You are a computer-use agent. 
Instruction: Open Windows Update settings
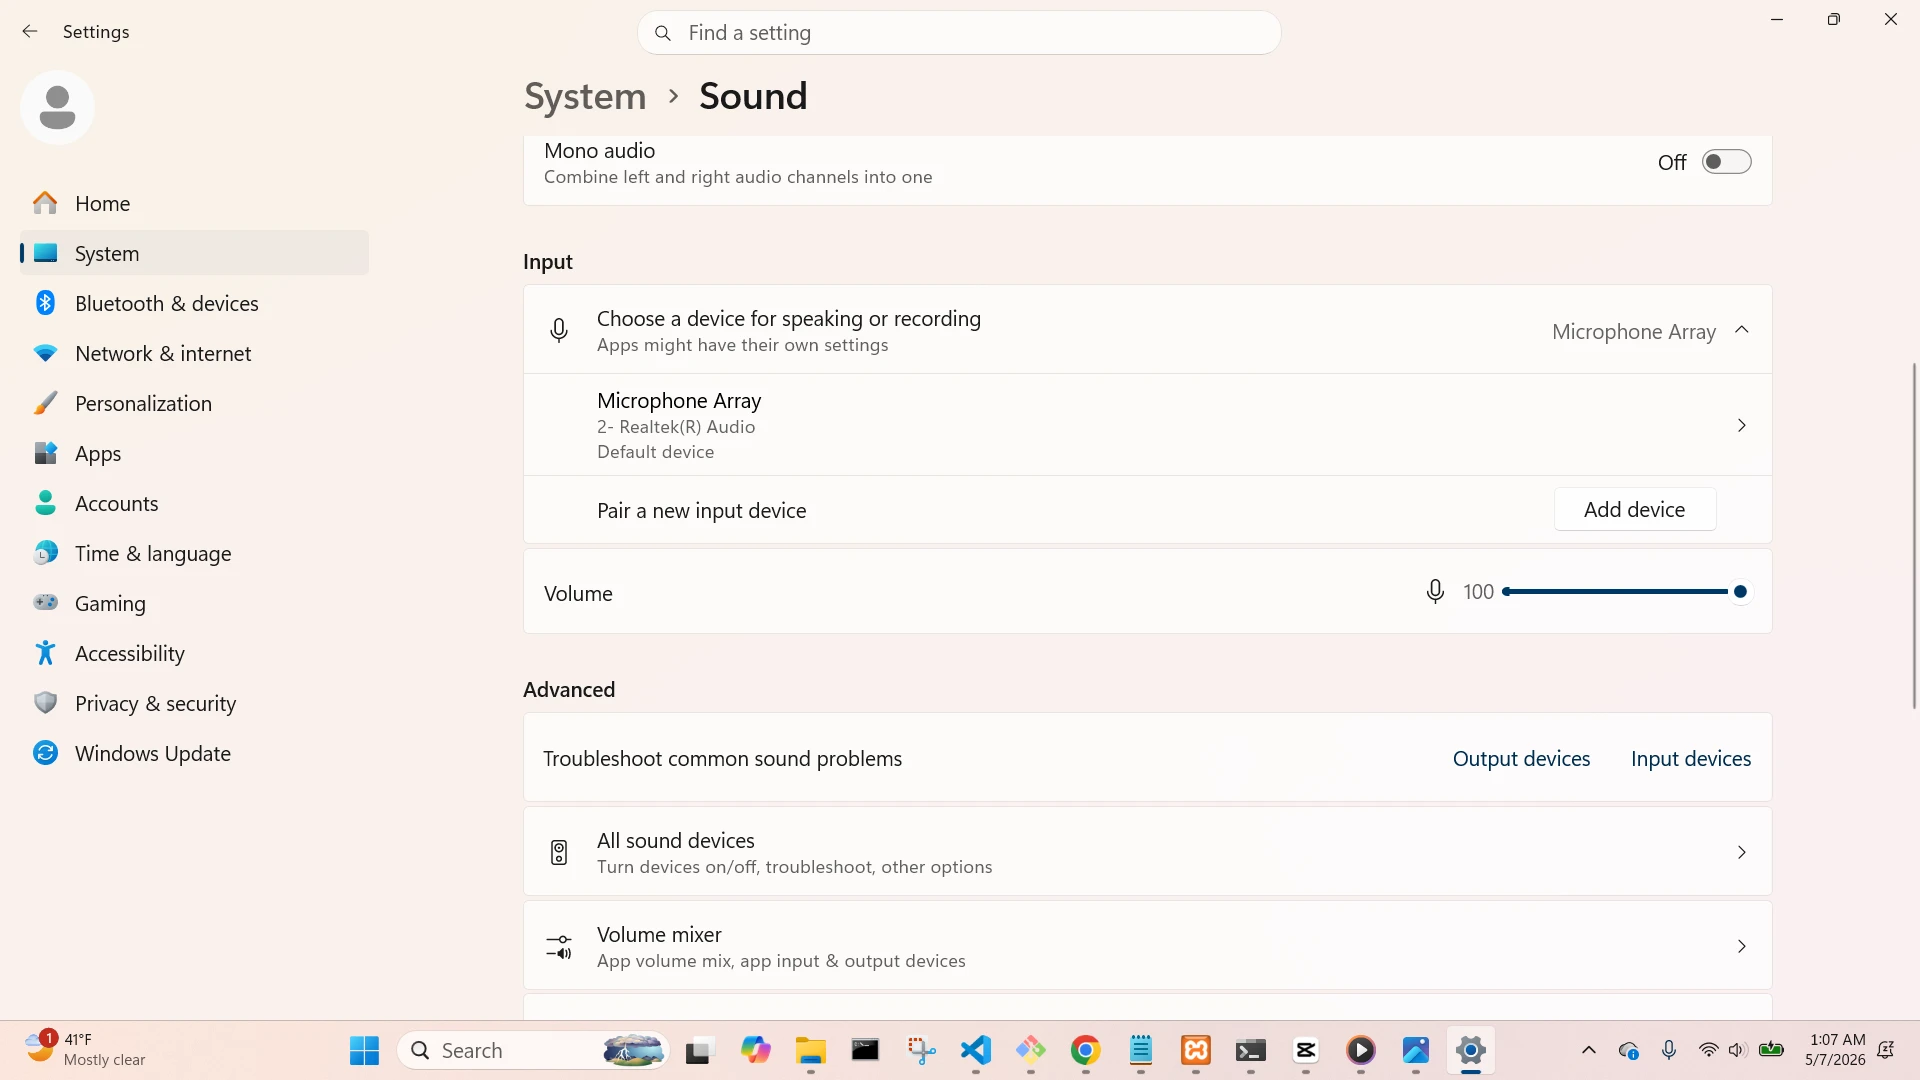pos(194,753)
